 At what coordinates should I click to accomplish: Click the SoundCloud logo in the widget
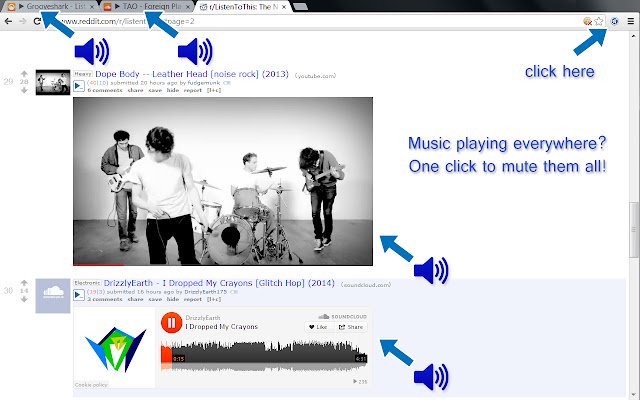[x=342, y=316]
